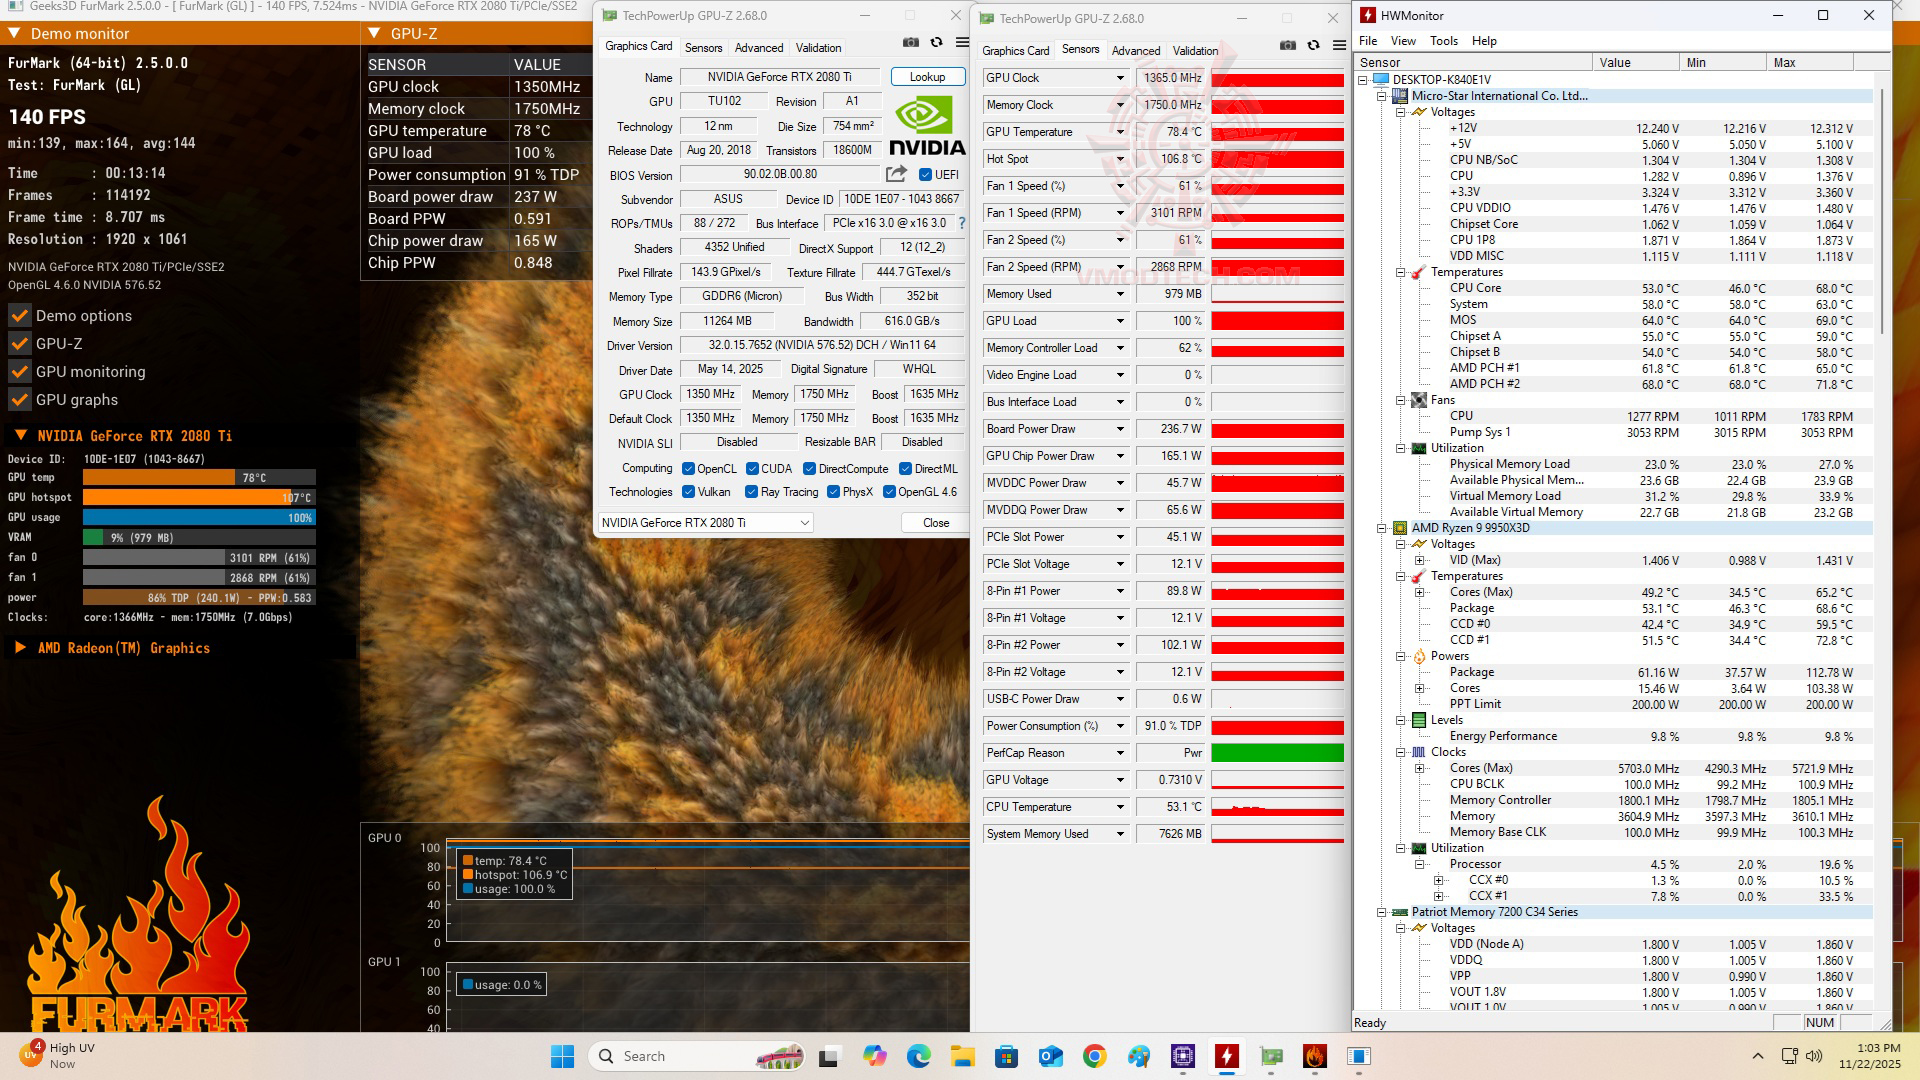
Task: Click the GPU-Z refresh icon
Action: tap(936, 42)
